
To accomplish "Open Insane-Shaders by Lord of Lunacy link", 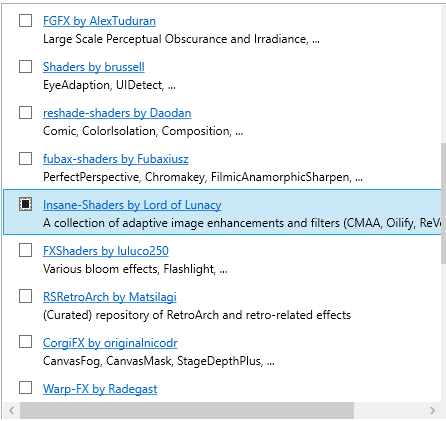I will coord(132,205).
